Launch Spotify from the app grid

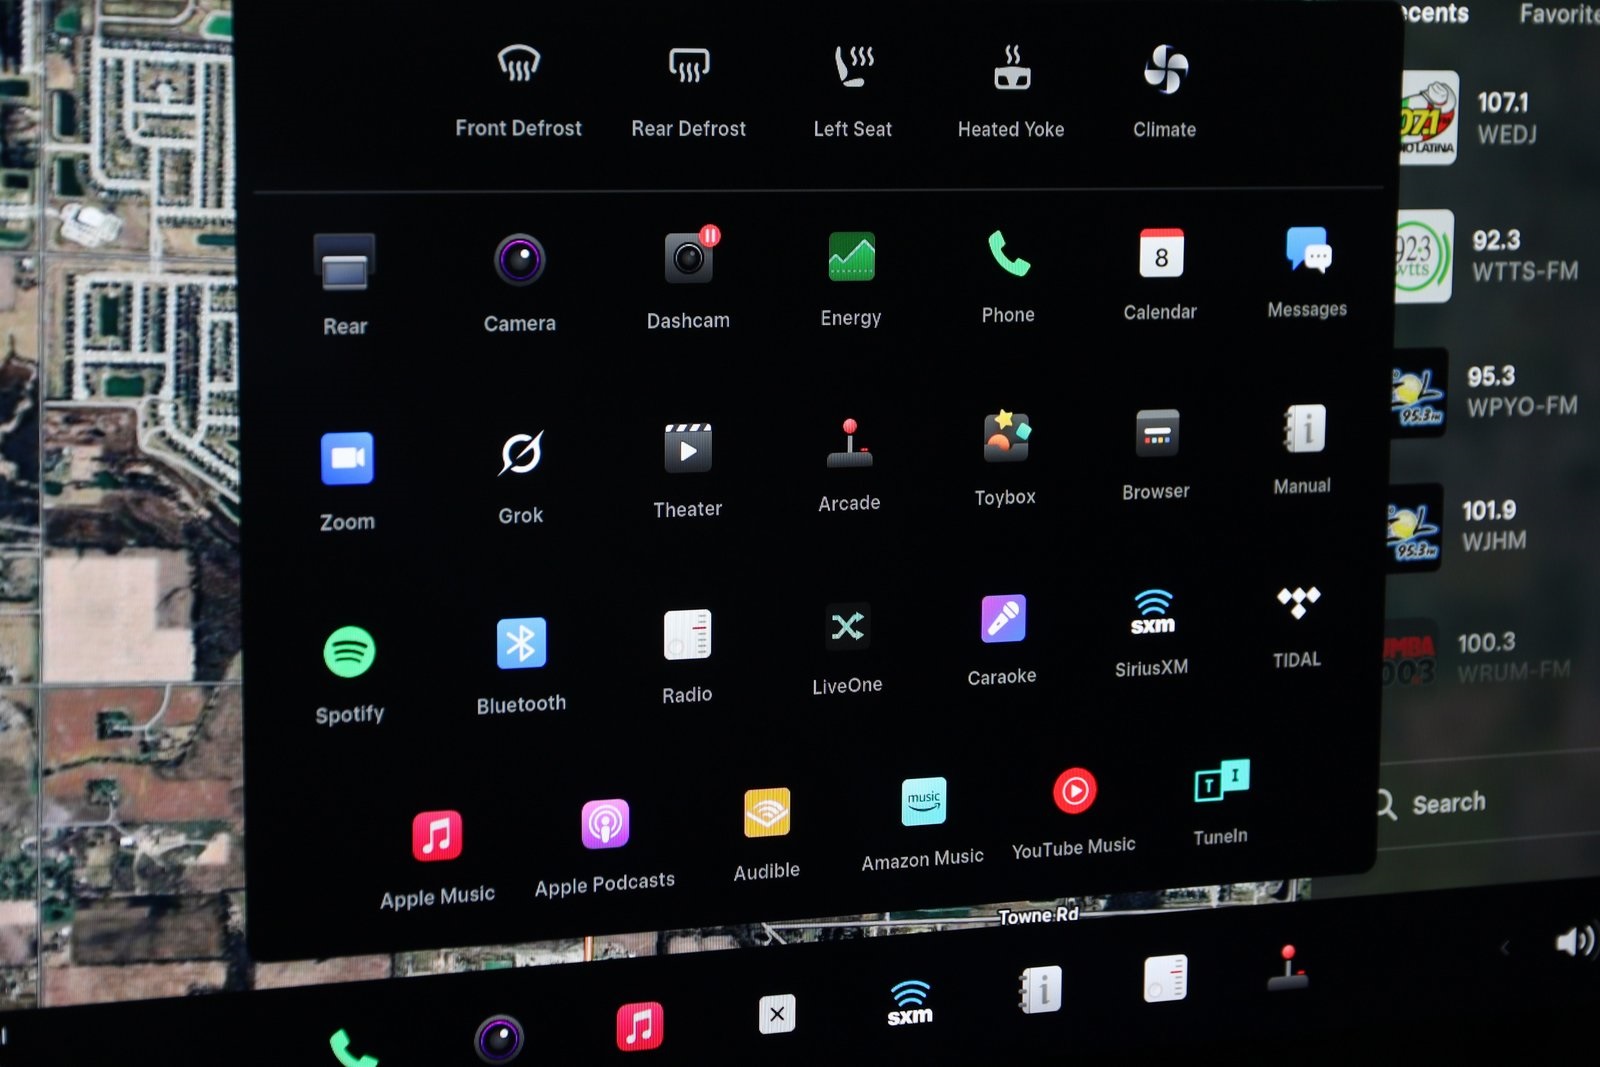[x=349, y=652]
